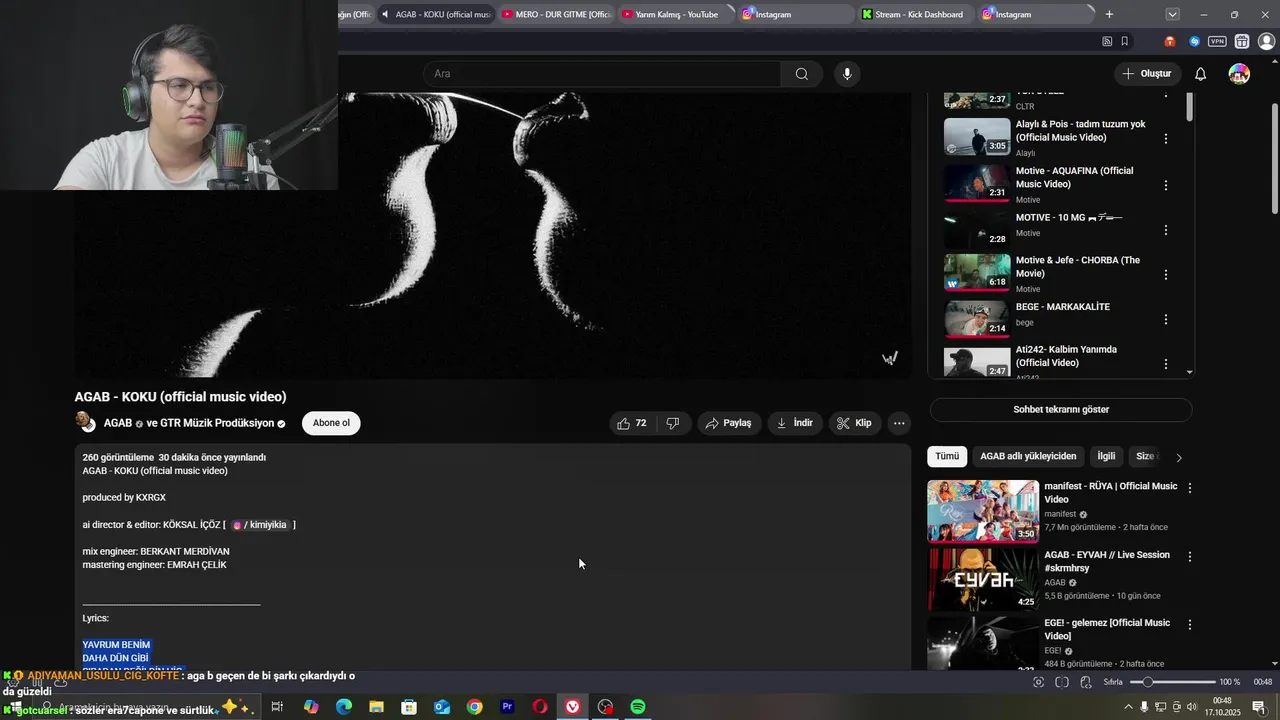The image size is (1280, 720).
Task: Open the Shazam browser extension
Action: [1194, 41]
